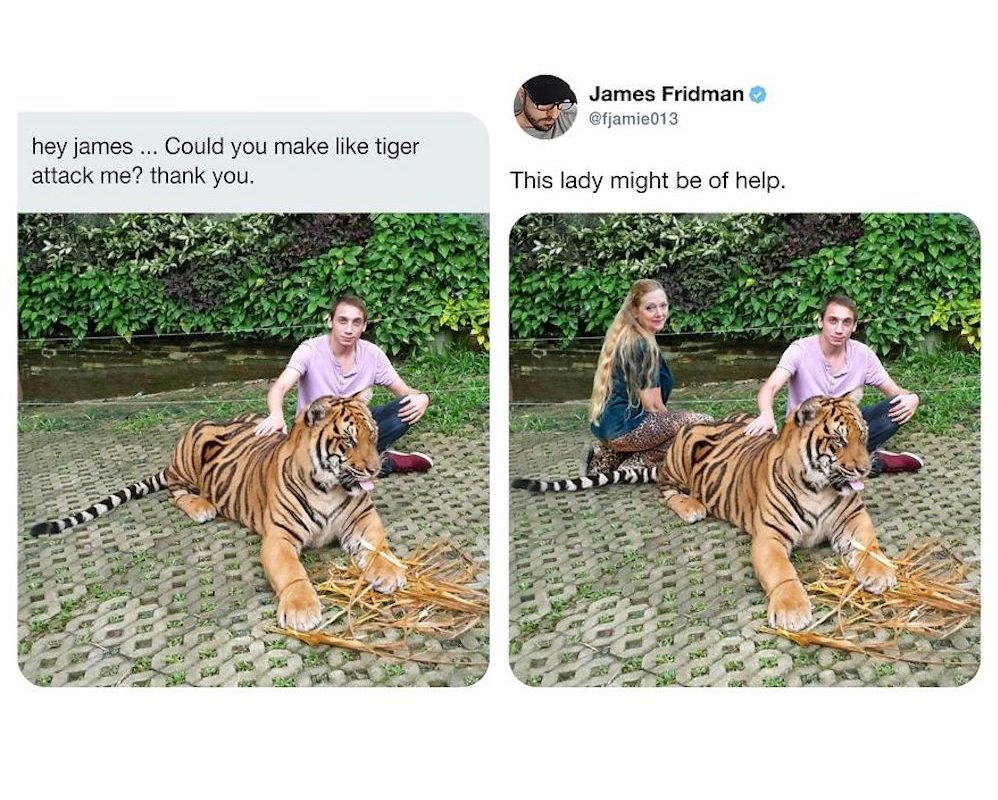Screen dimensions: 998x800
Task: Click the blonde woman's face in the edited photo
Action: (651, 308)
